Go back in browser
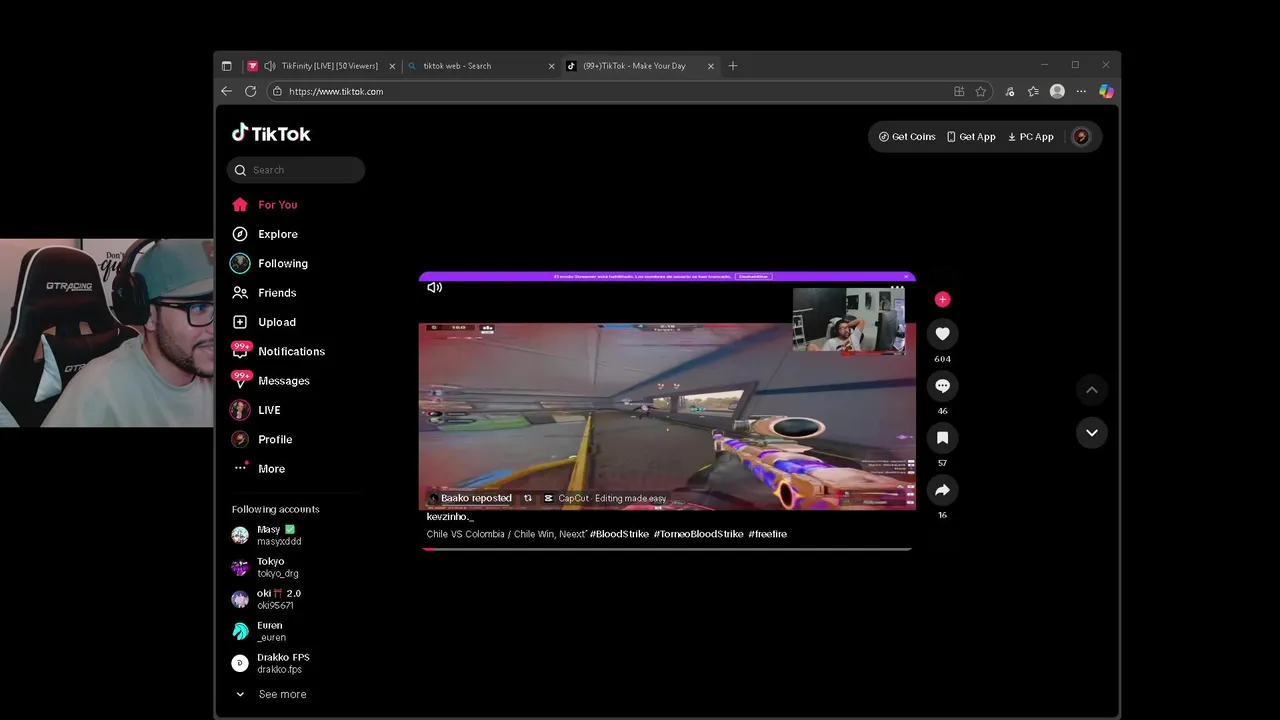1280x720 pixels. point(227,91)
